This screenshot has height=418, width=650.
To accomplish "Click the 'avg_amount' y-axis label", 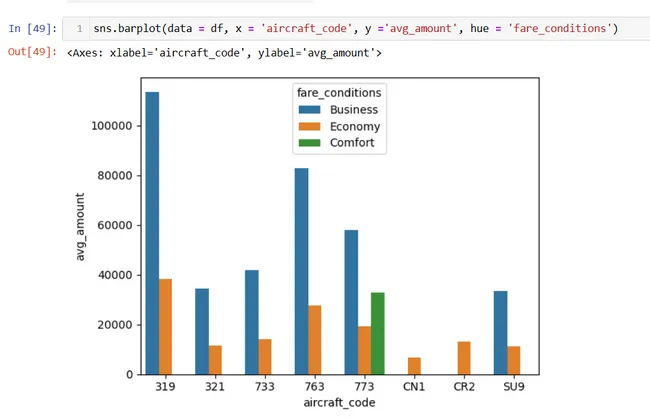I will [80, 227].
